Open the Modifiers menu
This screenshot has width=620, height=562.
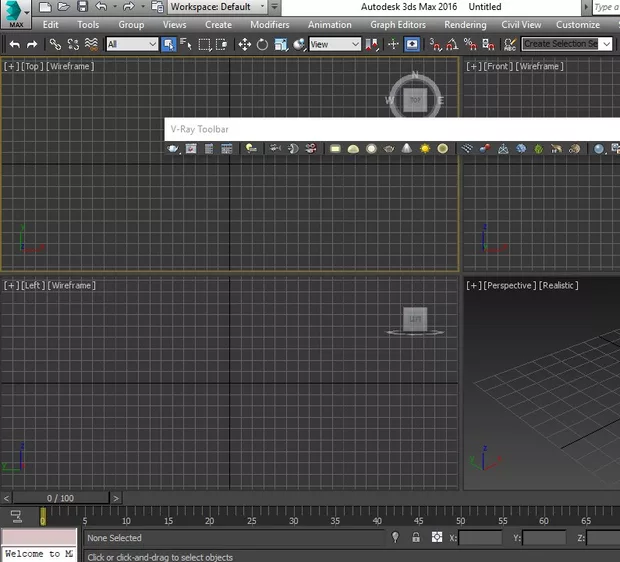269,25
